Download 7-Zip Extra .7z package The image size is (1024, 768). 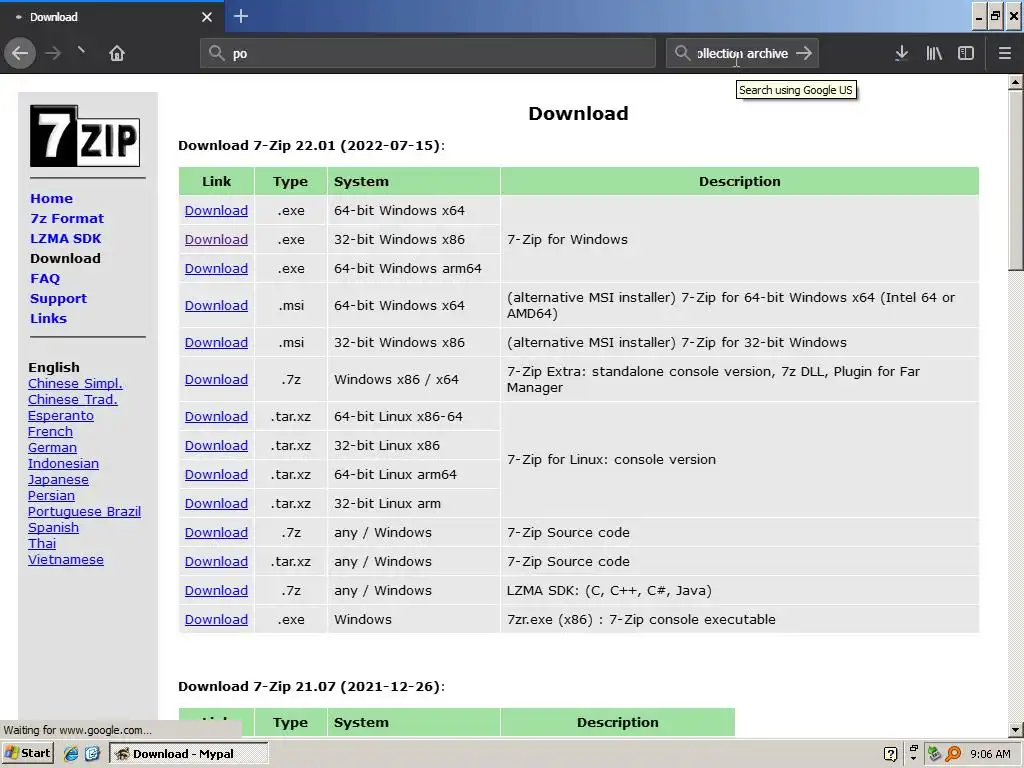tap(216, 379)
